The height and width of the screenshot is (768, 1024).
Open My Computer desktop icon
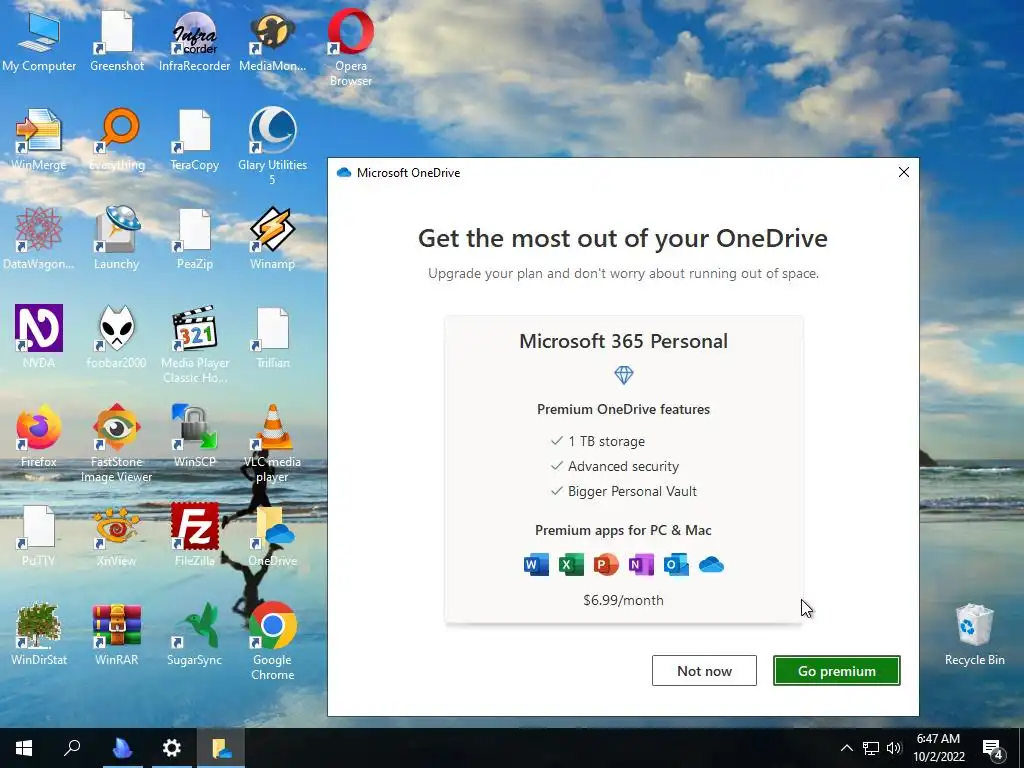click(x=39, y=40)
